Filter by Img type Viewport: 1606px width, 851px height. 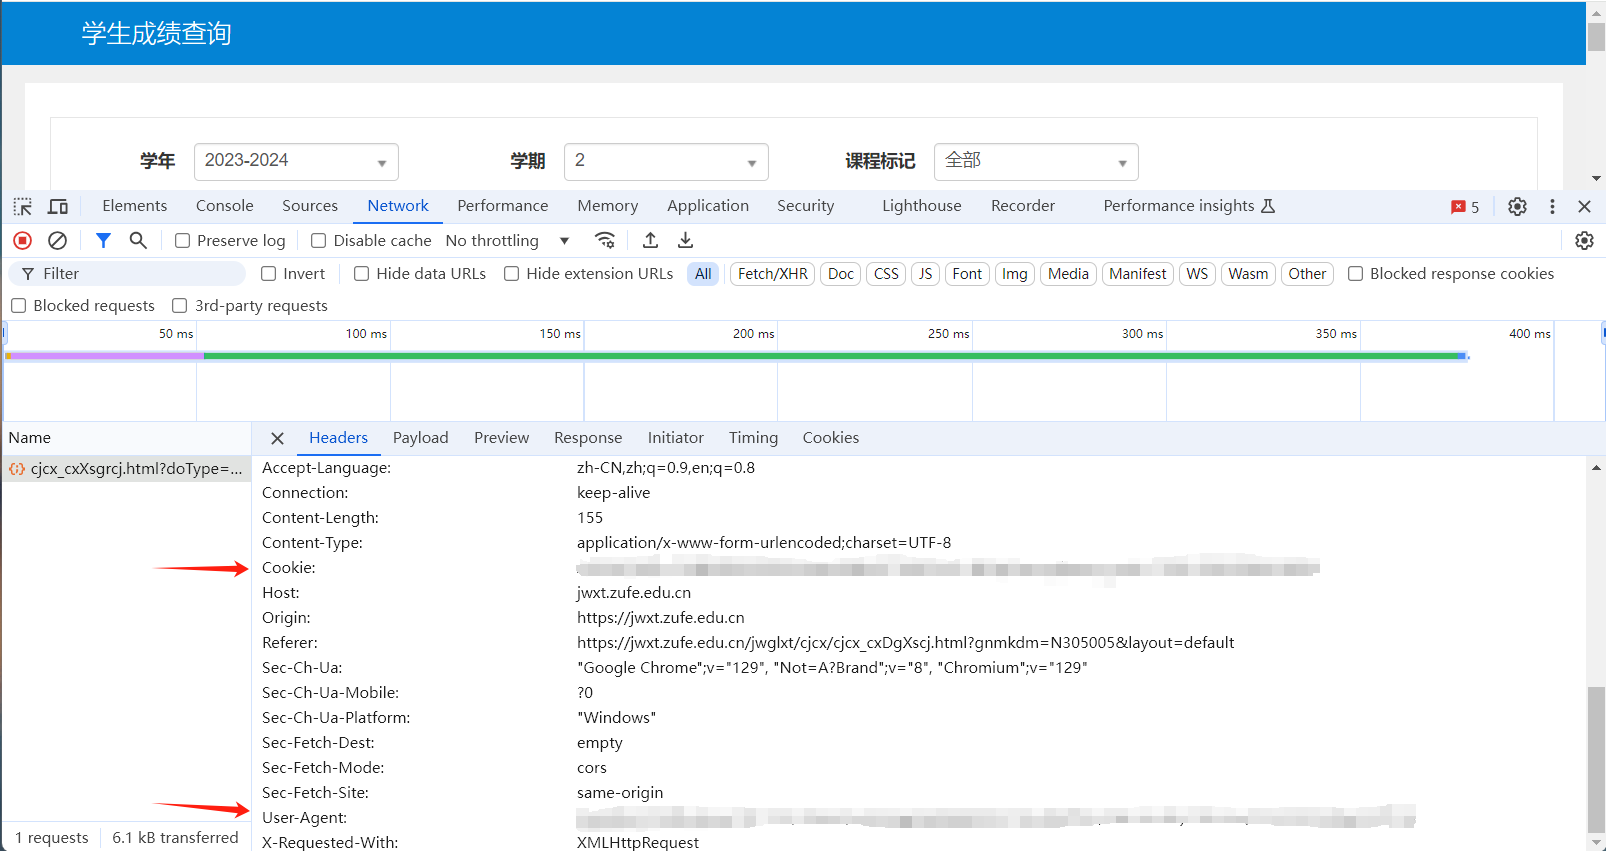point(1015,274)
